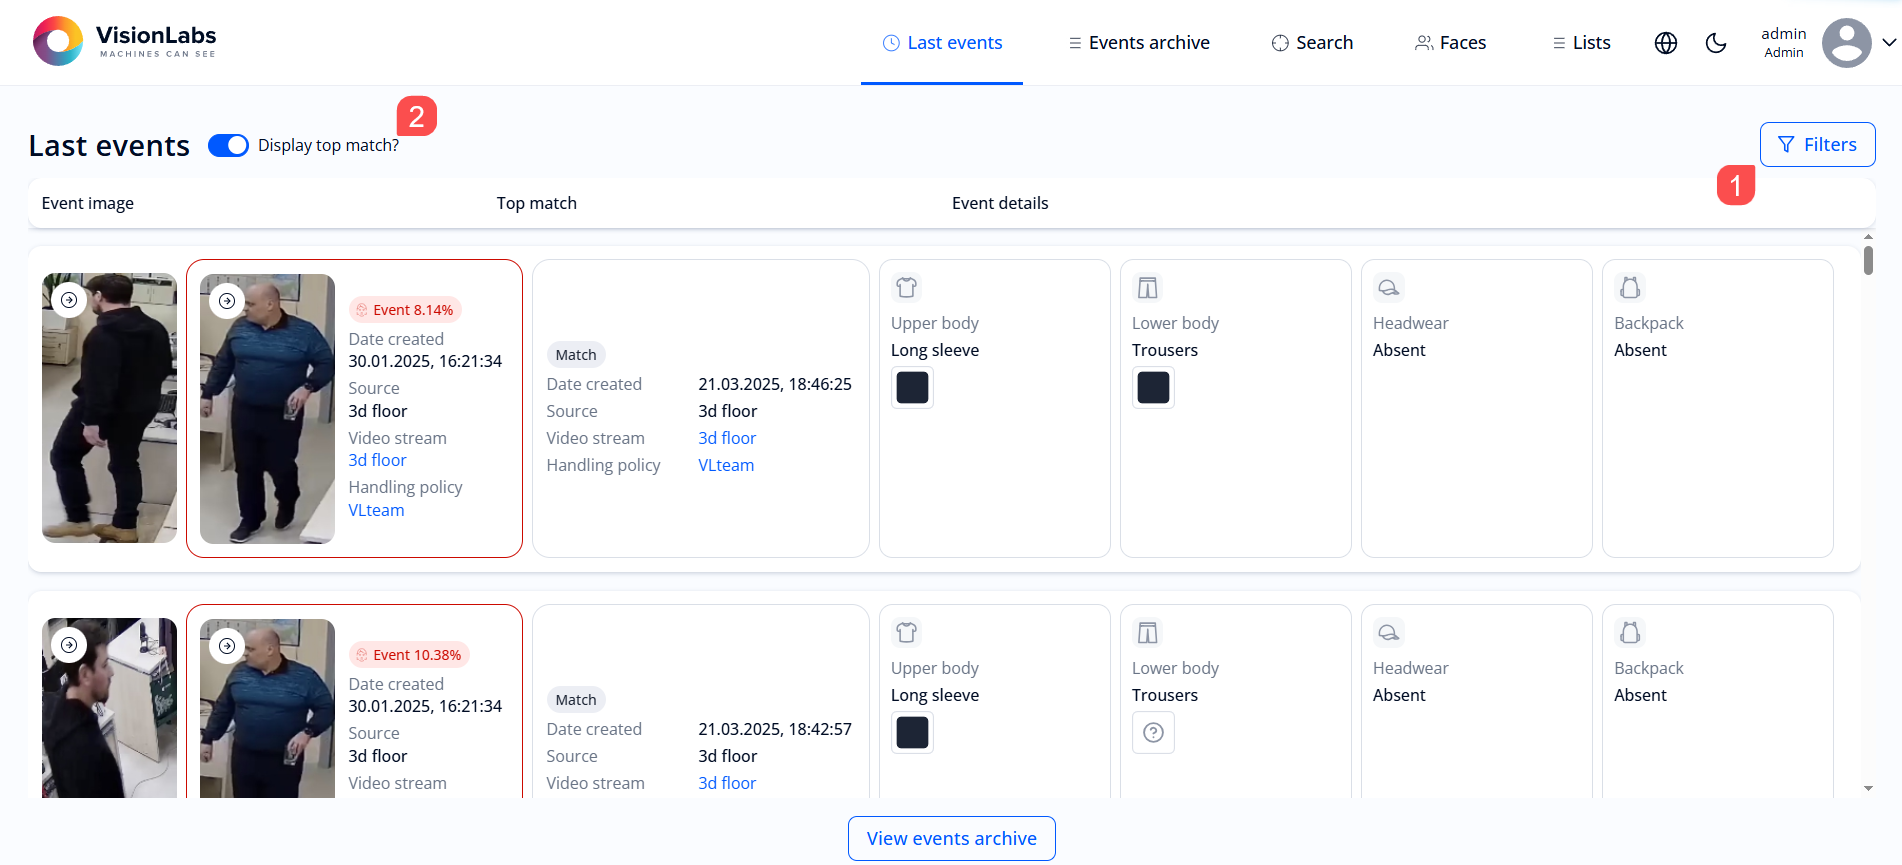Click the Event 10.38% similarity badge
The width and height of the screenshot is (1902, 865).
409,655
